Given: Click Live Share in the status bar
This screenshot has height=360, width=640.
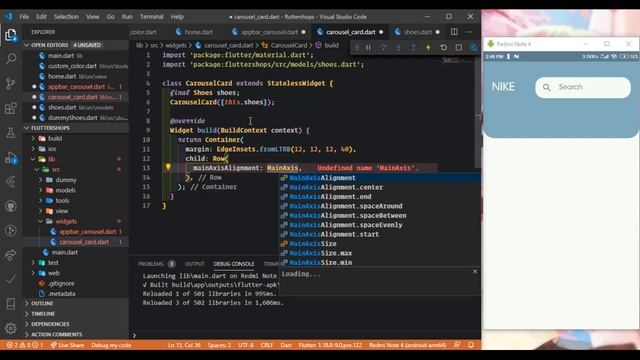Looking at the screenshot, I should point(67,345).
